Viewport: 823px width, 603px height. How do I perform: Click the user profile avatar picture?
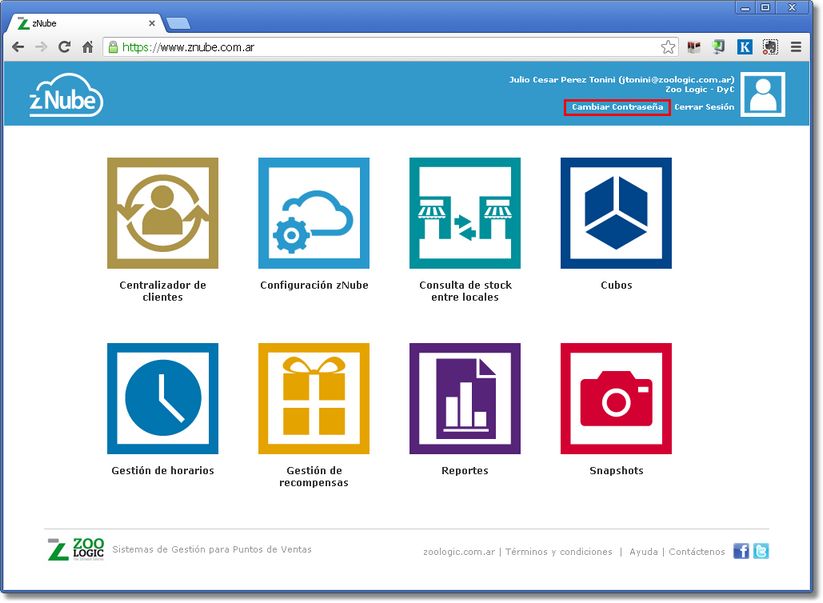pyautogui.click(x=763, y=95)
